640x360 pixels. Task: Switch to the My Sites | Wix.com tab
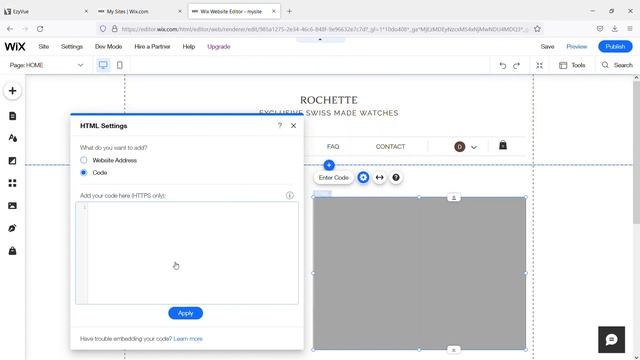(x=140, y=11)
